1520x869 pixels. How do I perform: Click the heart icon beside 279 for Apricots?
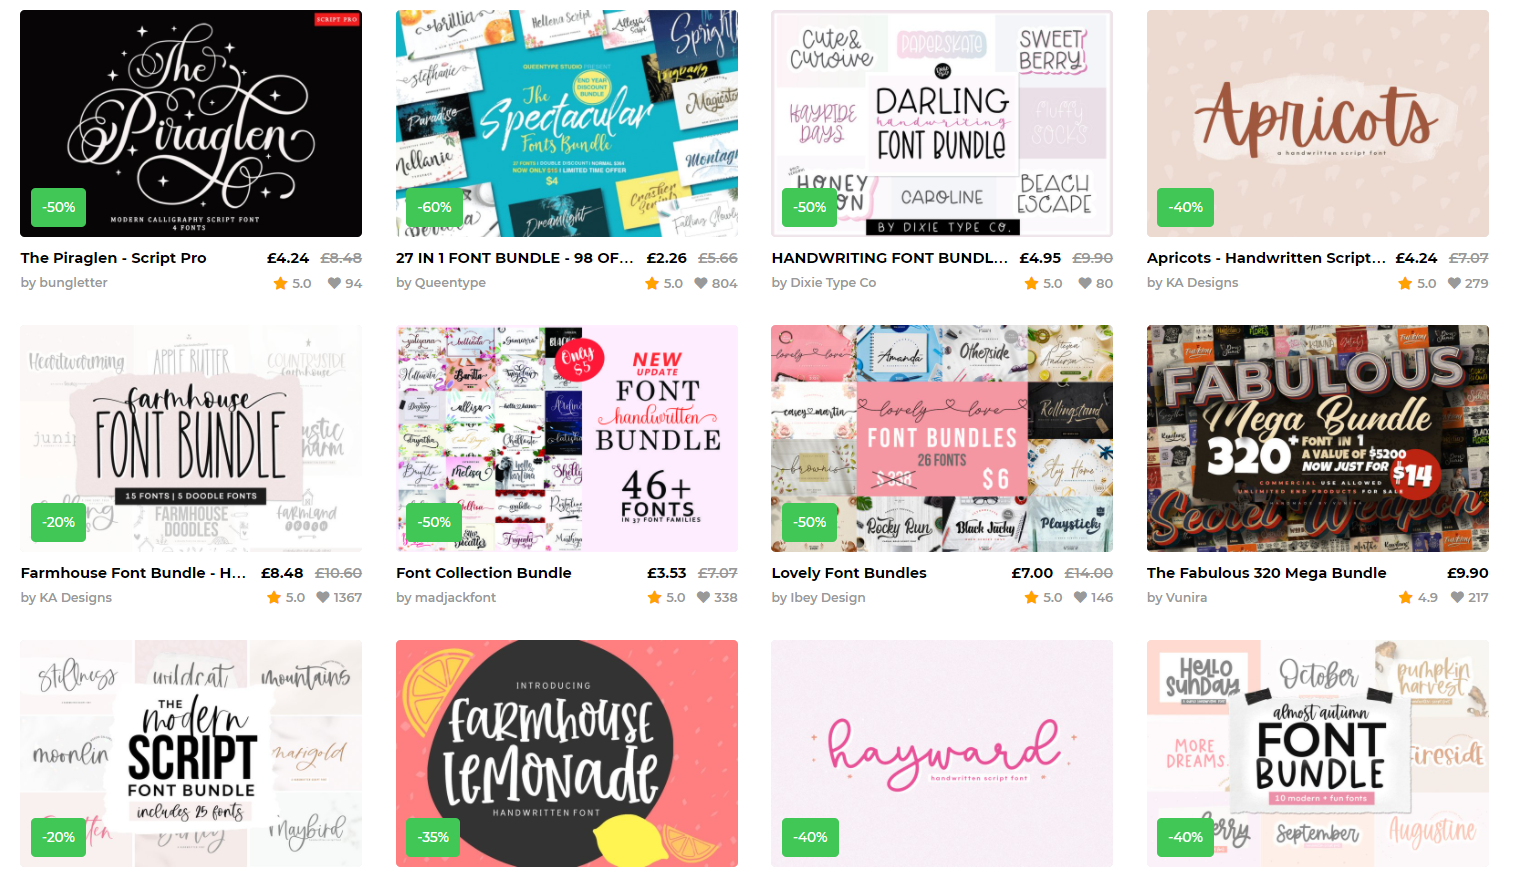click(1454, 283)
